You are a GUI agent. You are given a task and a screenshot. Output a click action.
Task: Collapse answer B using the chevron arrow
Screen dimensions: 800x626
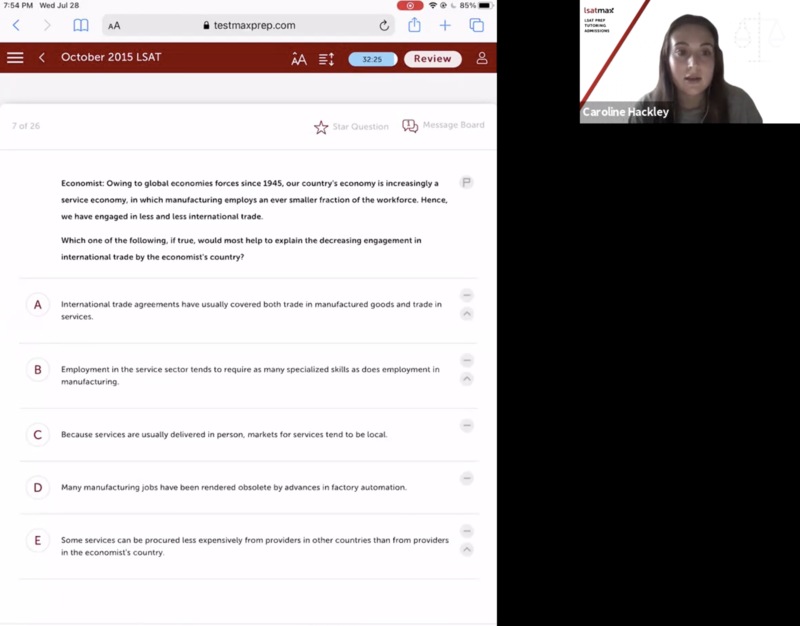pyautogui.click(x=467, y=379)
